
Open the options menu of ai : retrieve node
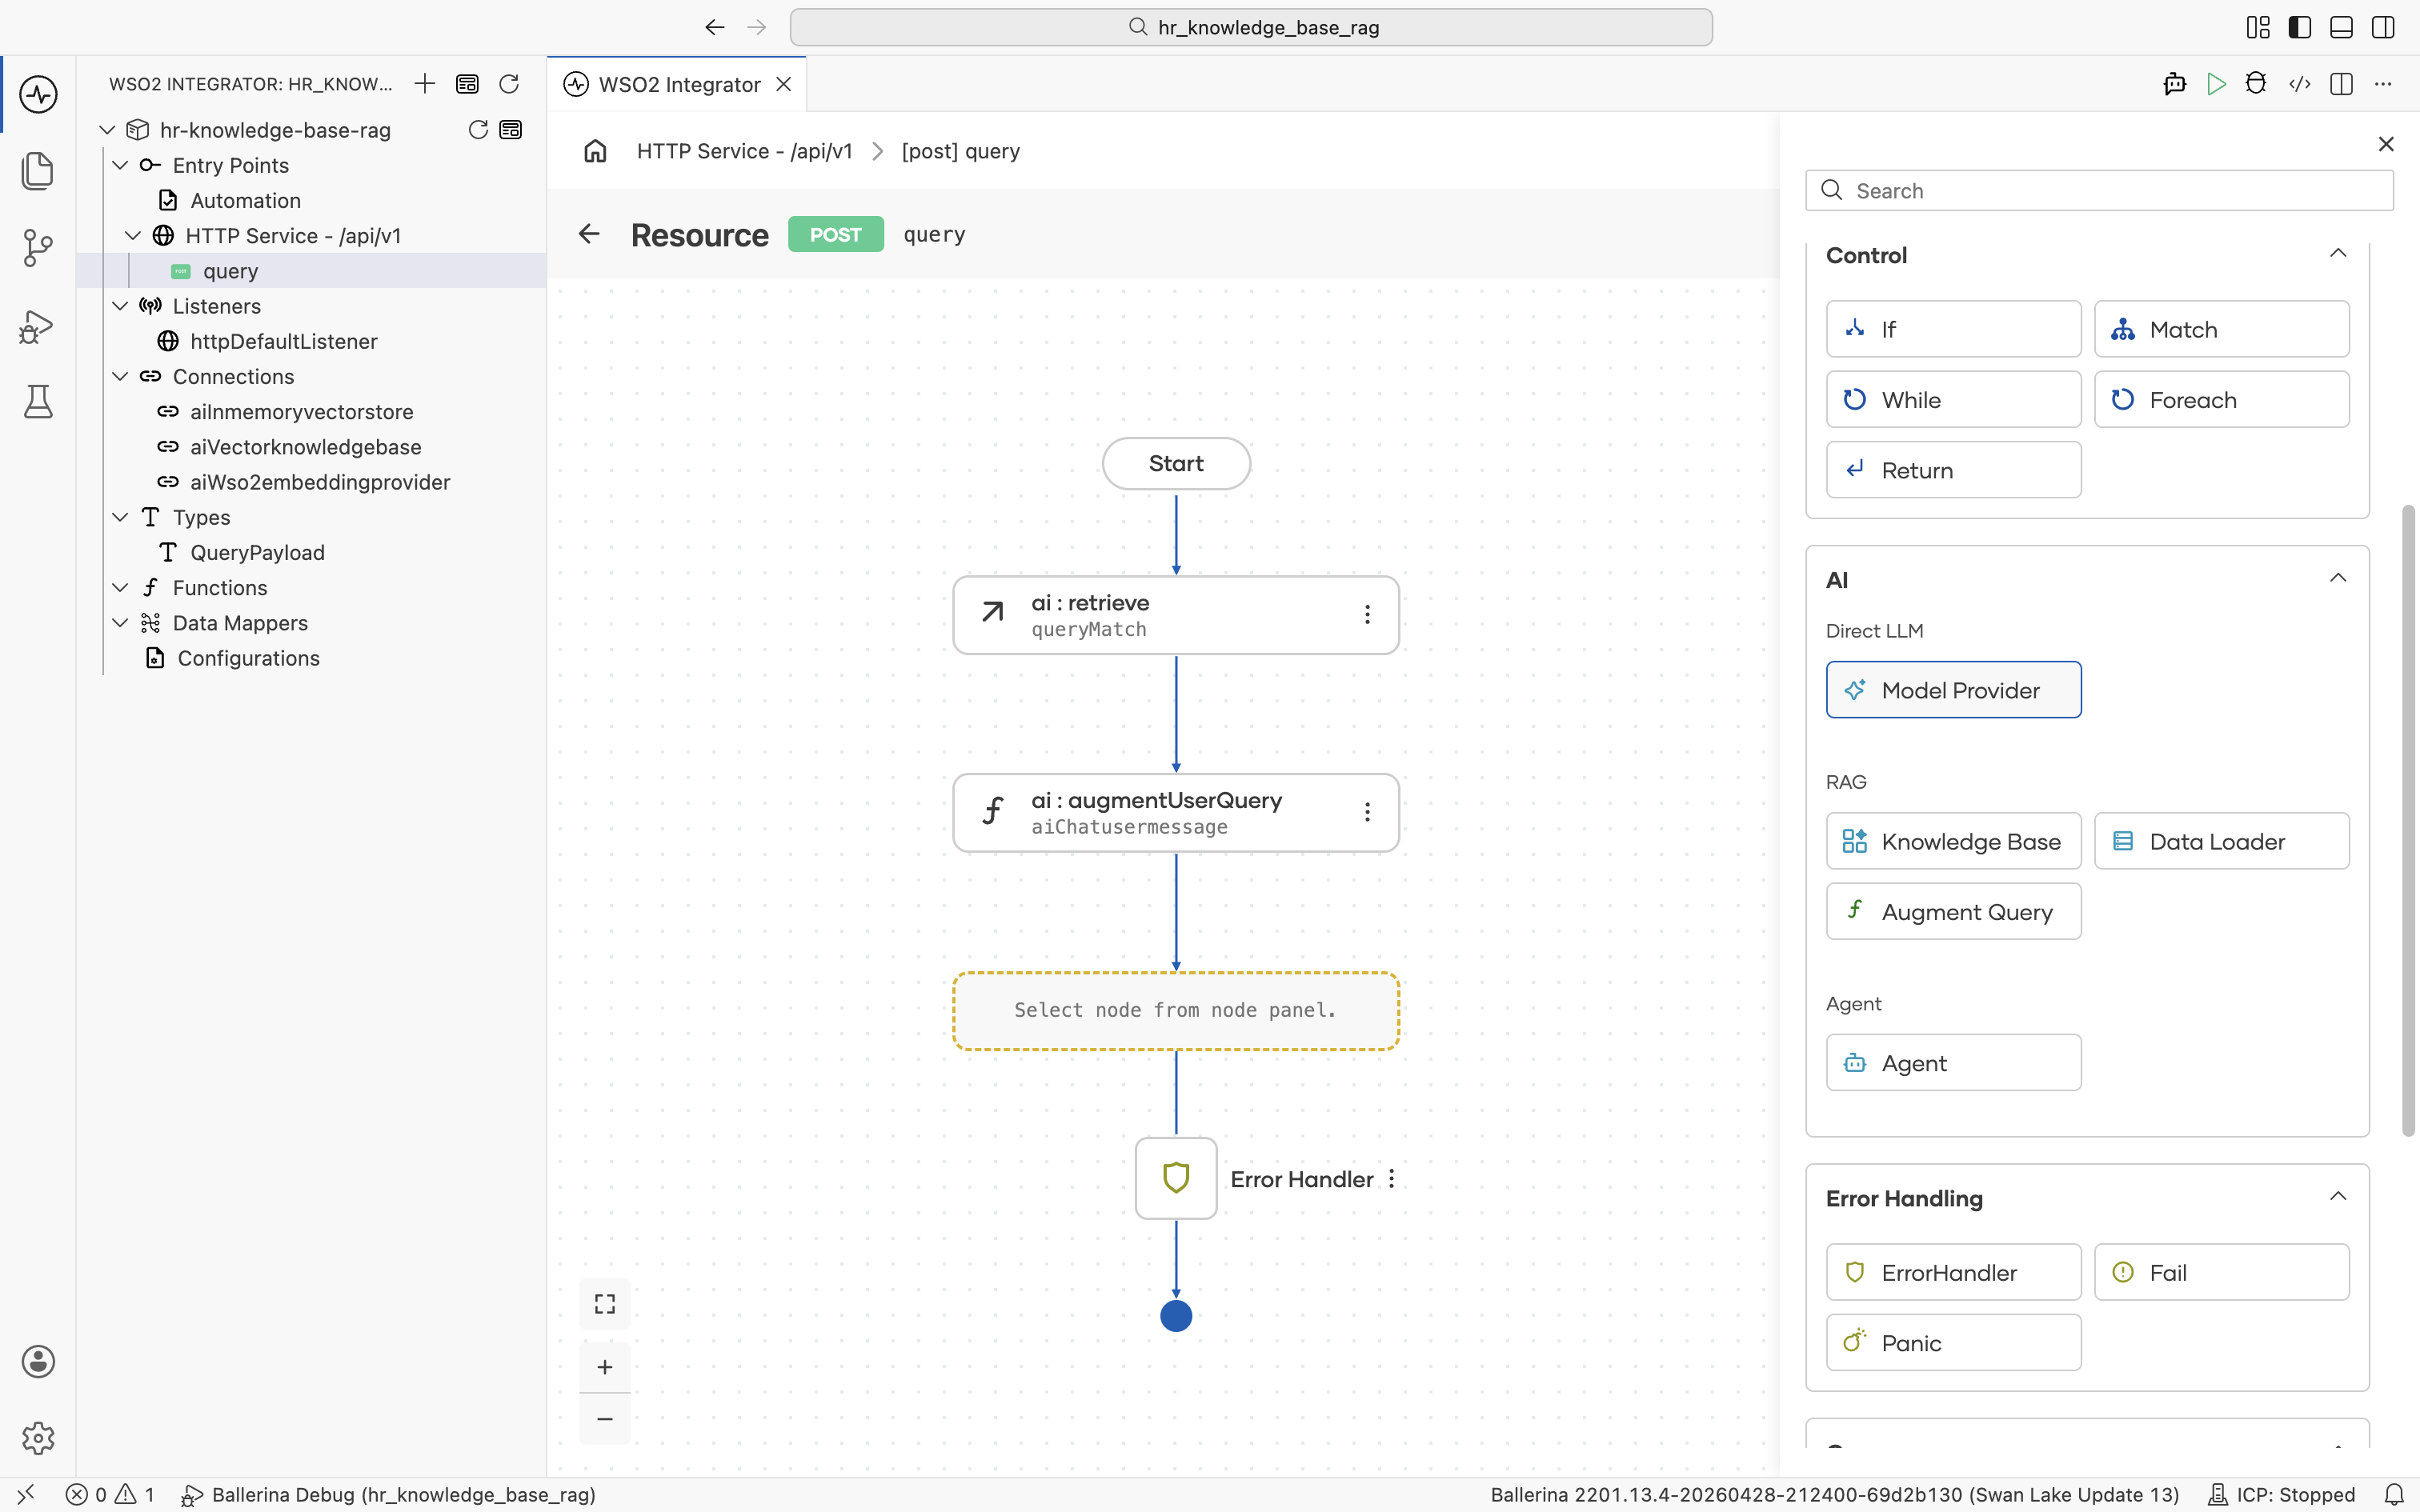click(1367, 615)
